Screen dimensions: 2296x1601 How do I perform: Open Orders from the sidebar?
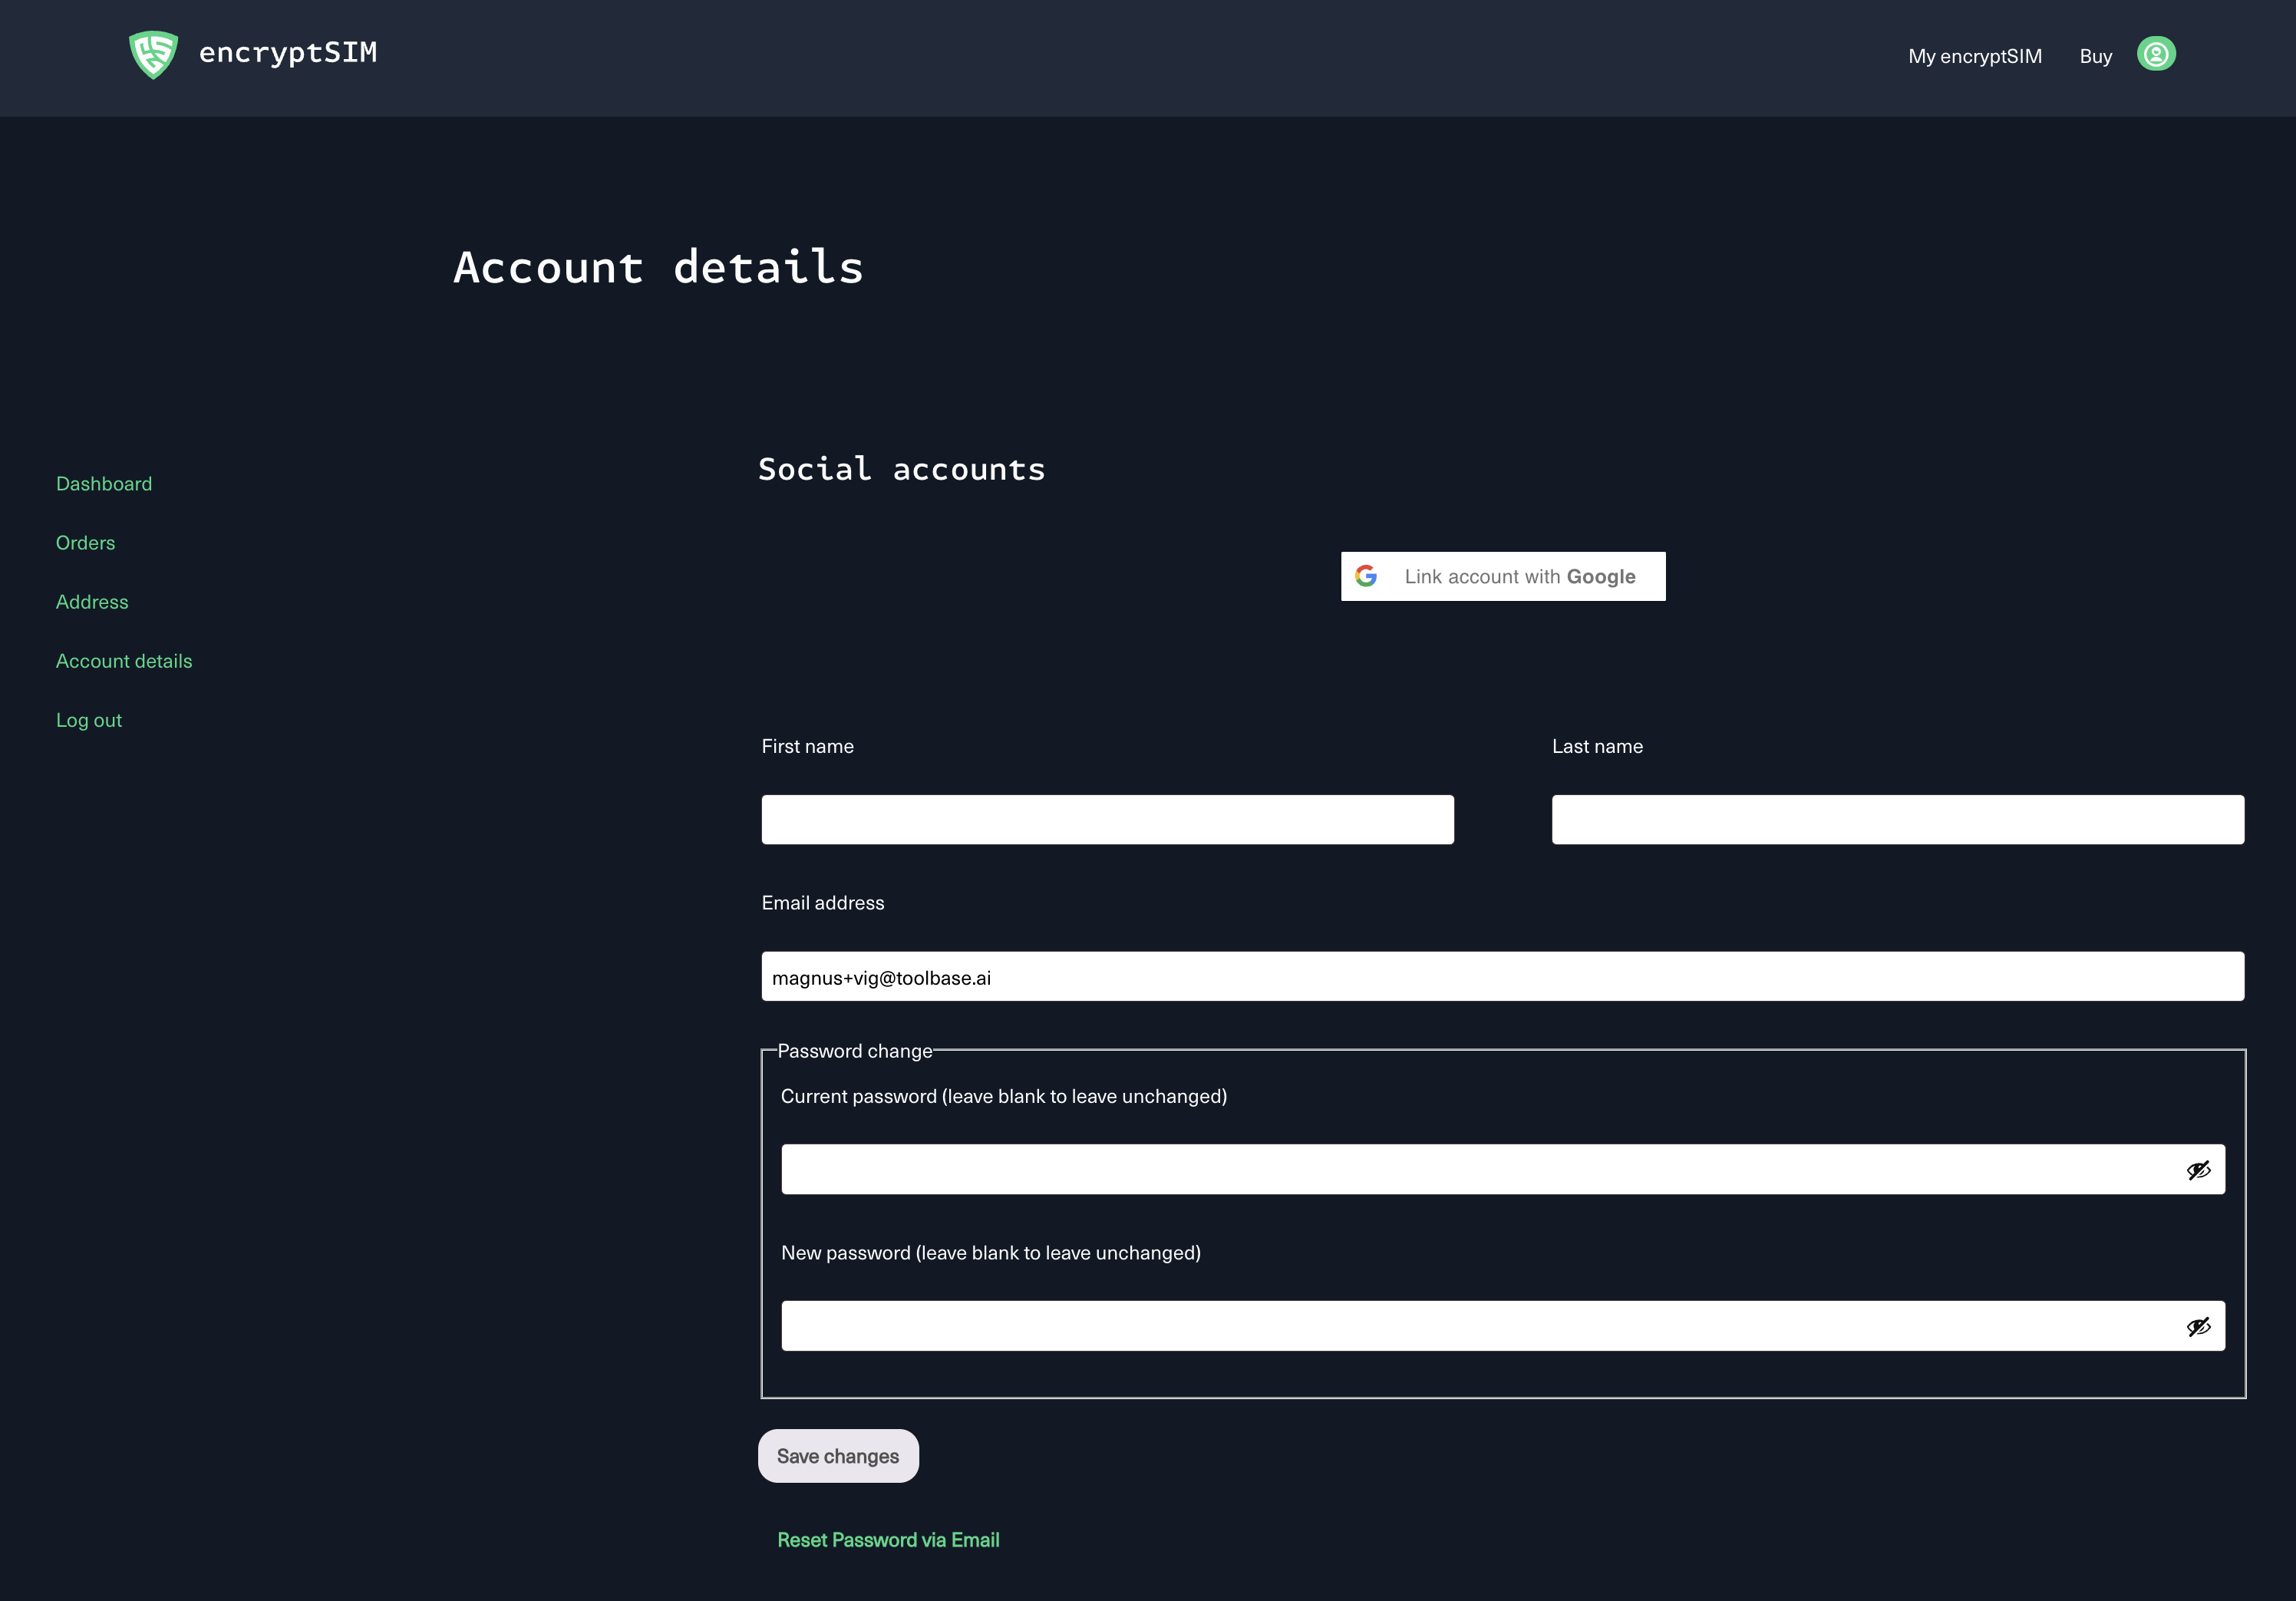85,543
